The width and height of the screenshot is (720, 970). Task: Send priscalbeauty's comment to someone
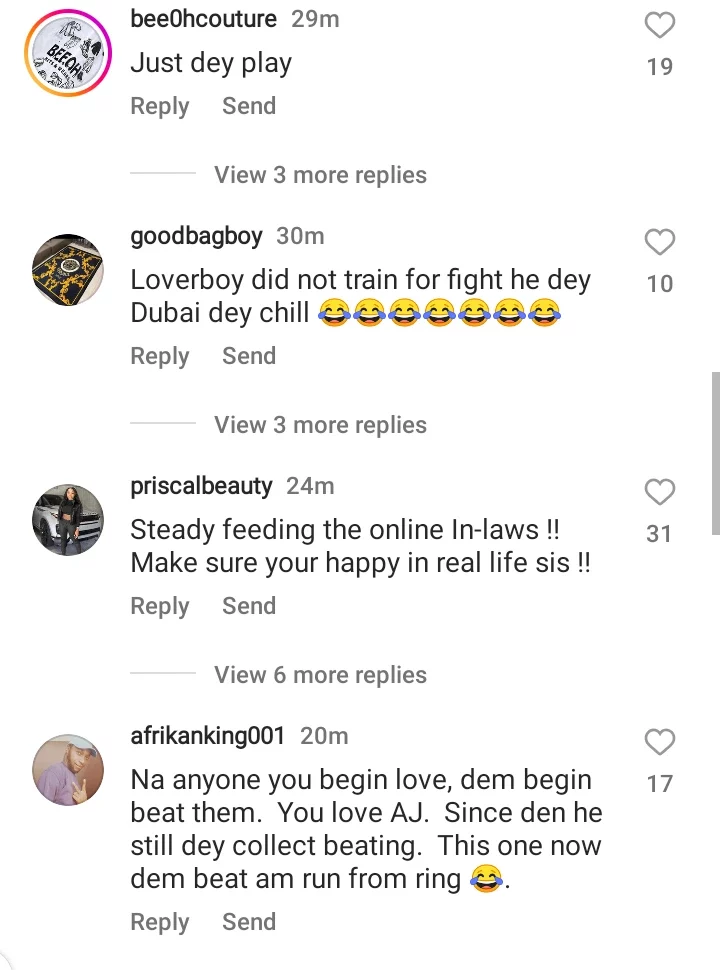(x=249, y=606)
